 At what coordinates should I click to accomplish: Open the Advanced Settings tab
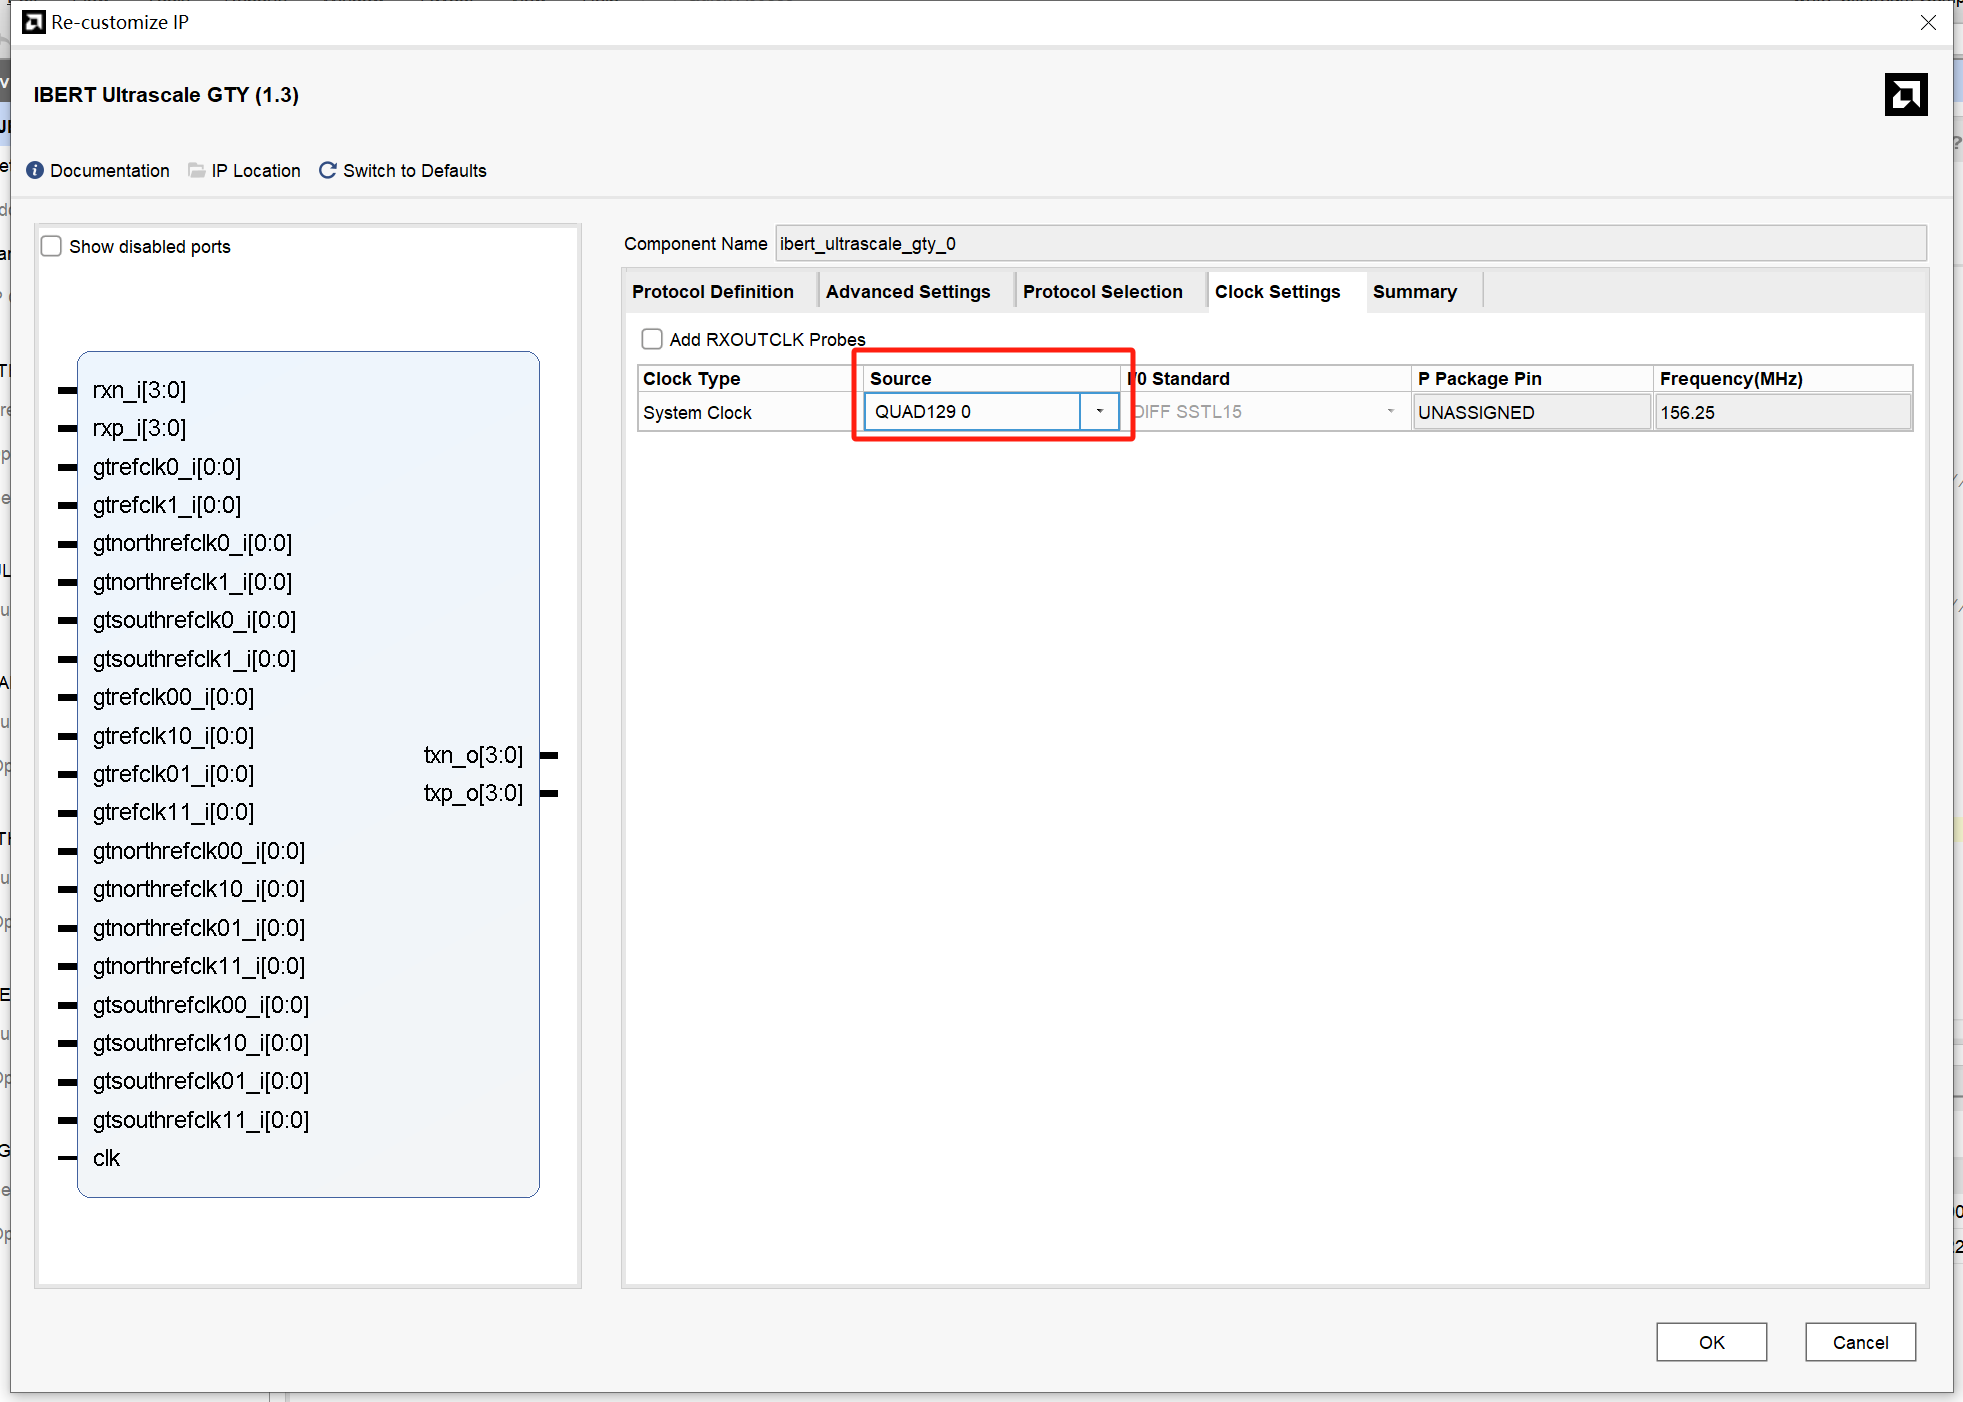(x=907, y=291)
